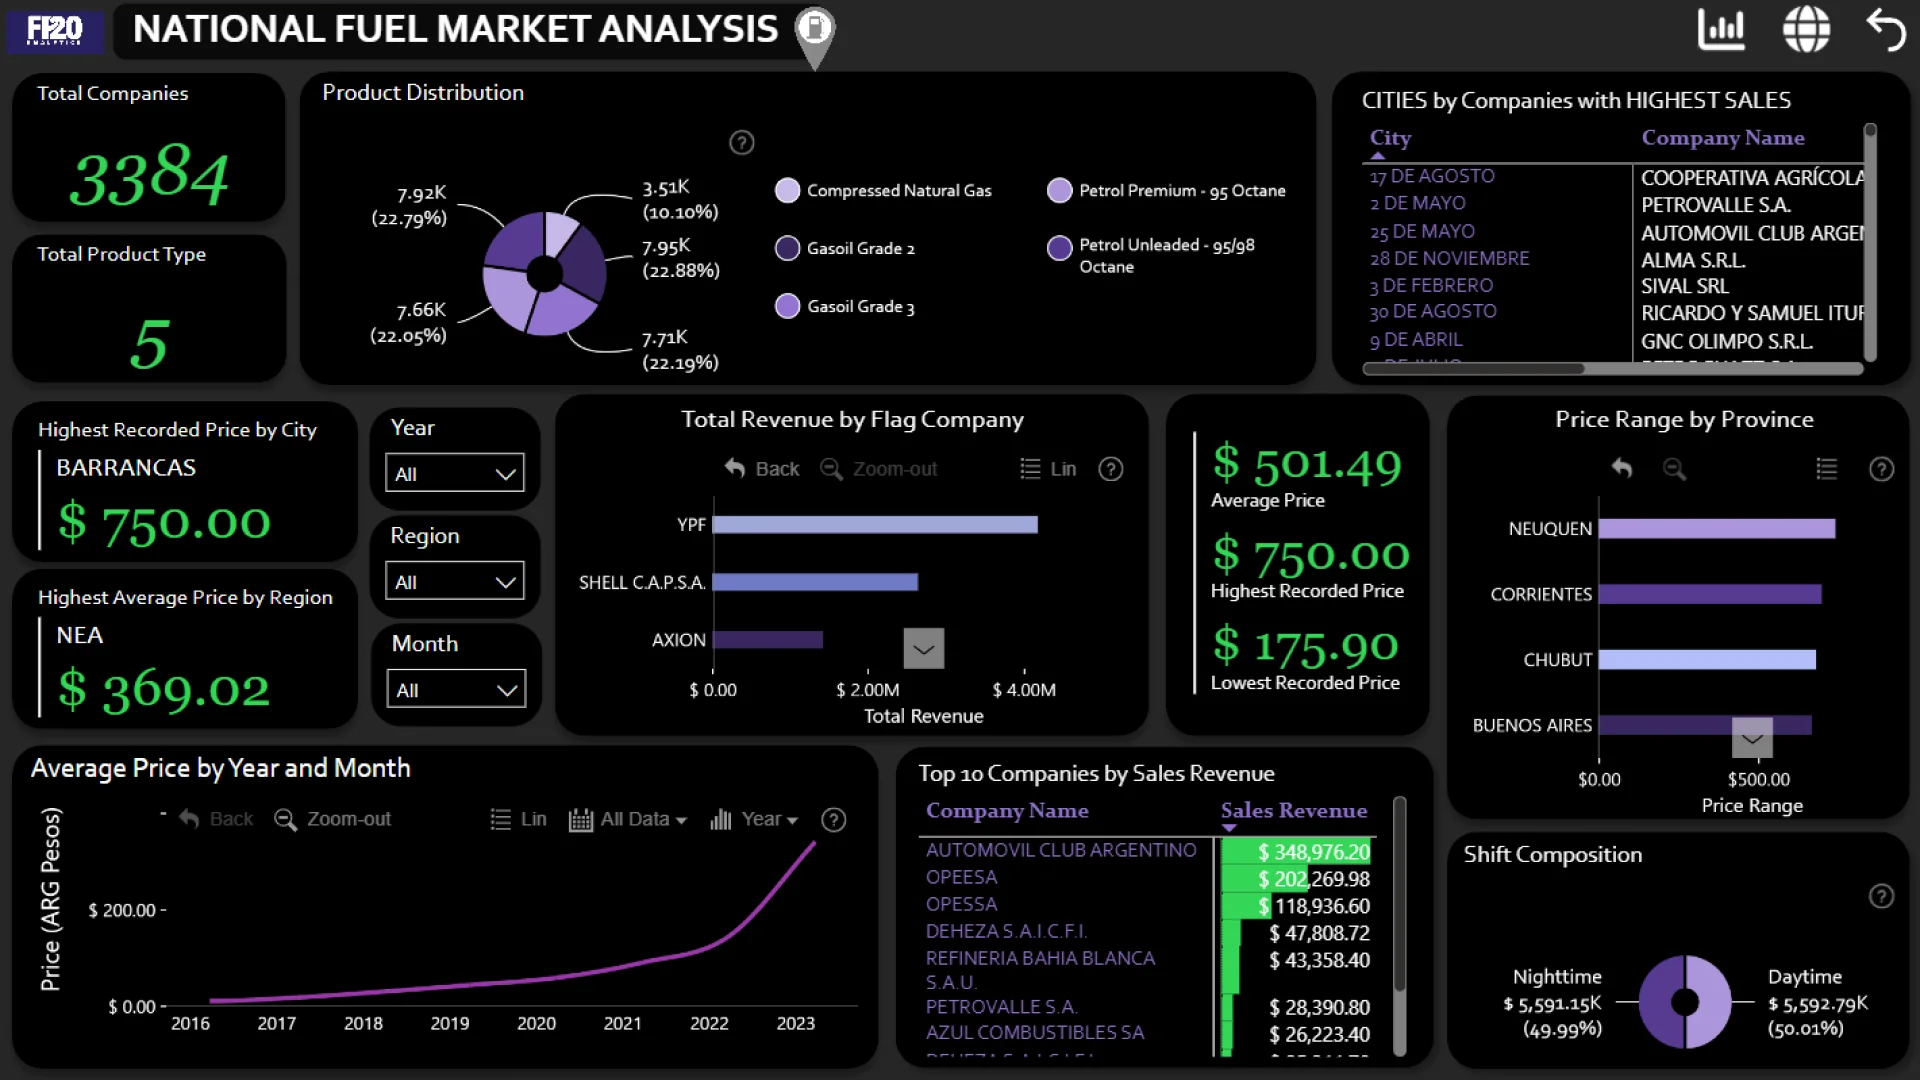1920x1080 pixels.
Task: Open the bar chart view icon
Action: [x=1721, y=29]
